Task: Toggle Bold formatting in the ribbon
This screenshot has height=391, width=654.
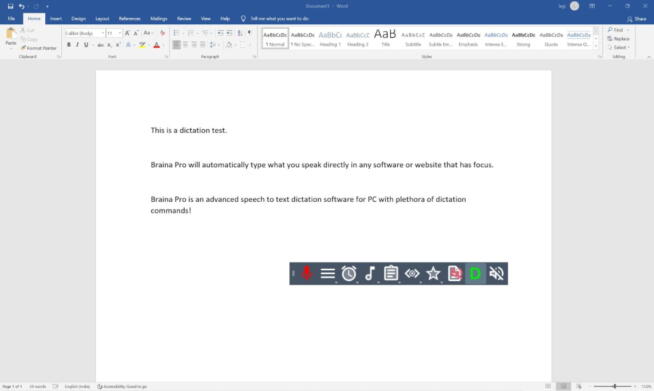Action: [69, 45]
